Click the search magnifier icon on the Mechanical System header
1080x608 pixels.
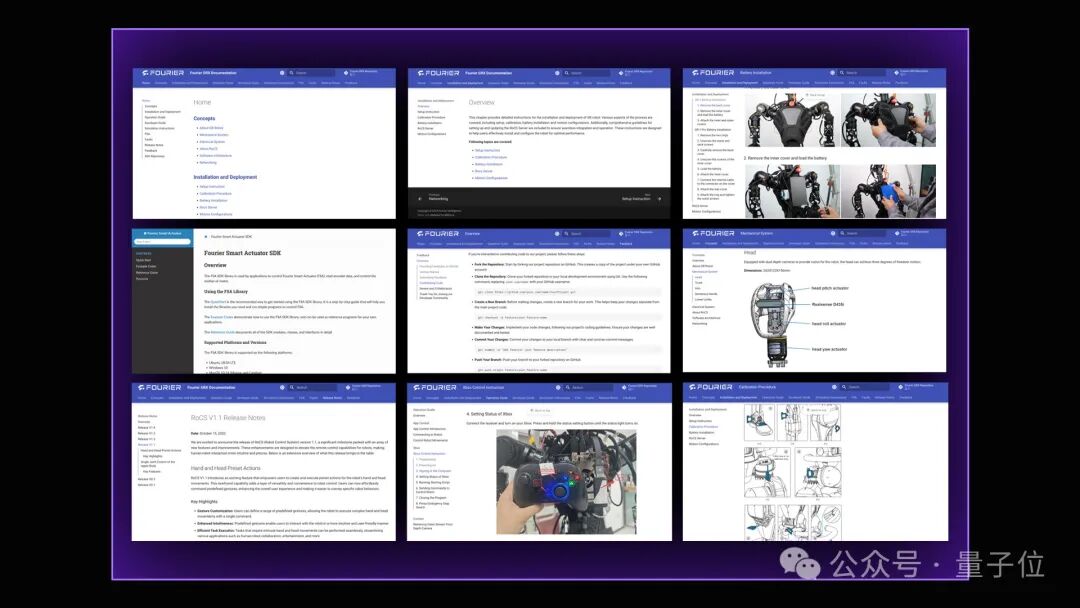click(x=842, y=233)
